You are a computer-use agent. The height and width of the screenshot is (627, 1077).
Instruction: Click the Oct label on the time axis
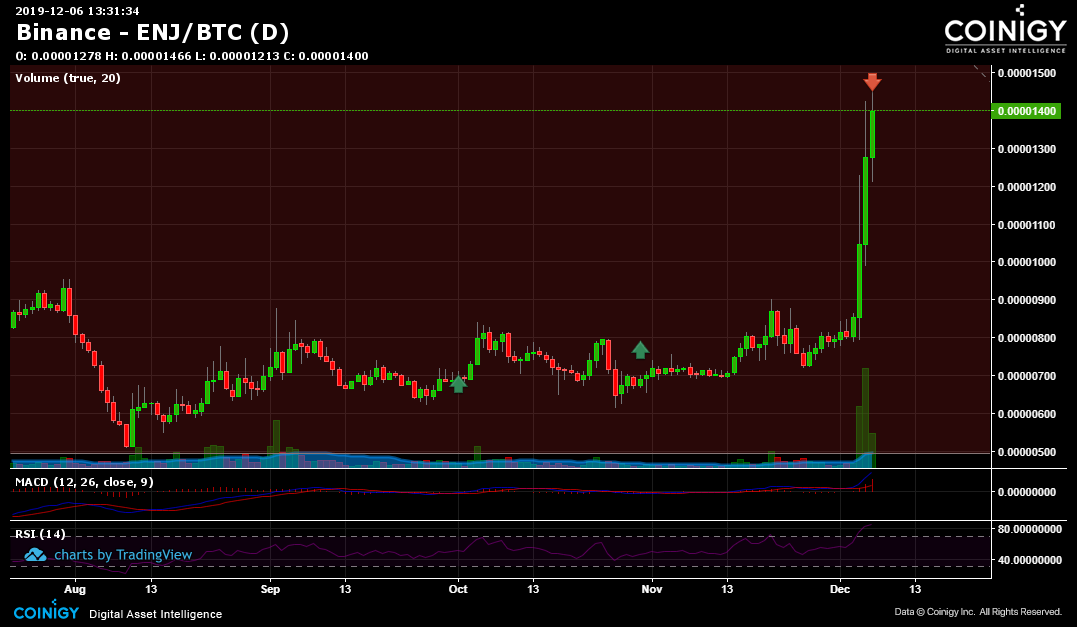tap(458, 589)
